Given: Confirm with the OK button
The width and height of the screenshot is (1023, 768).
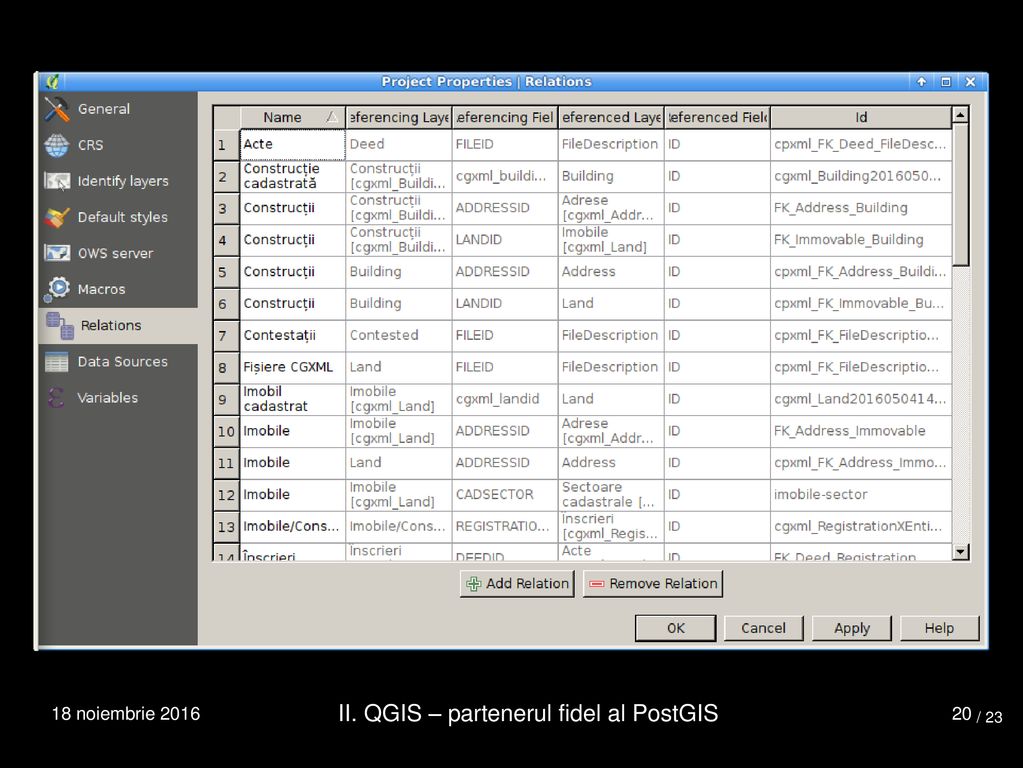Looking at the screenshot, I should click(675, 628).
